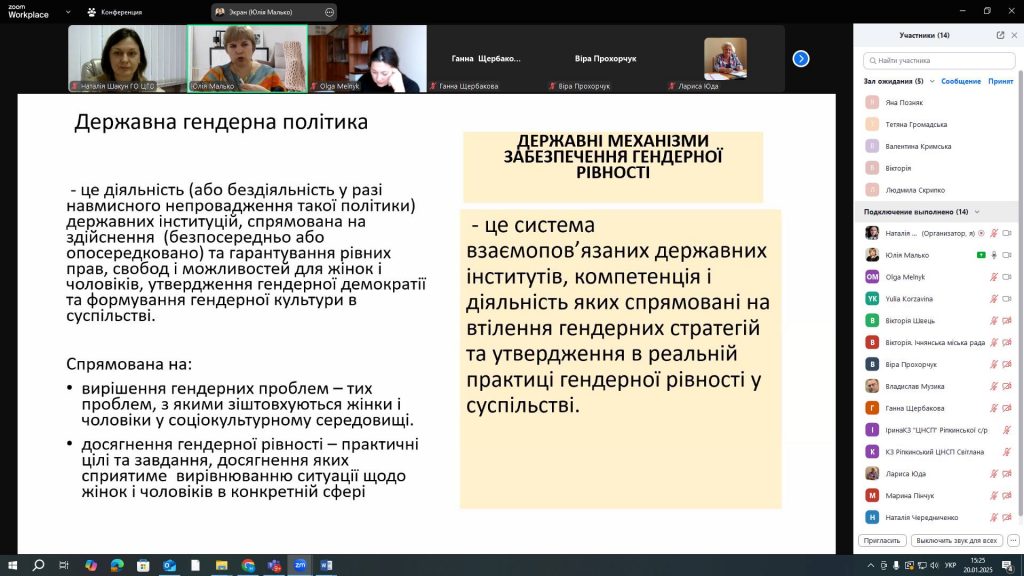Open options for Юлія Малько's screen share
The image size is (1024, 576).
click(329, 12)
